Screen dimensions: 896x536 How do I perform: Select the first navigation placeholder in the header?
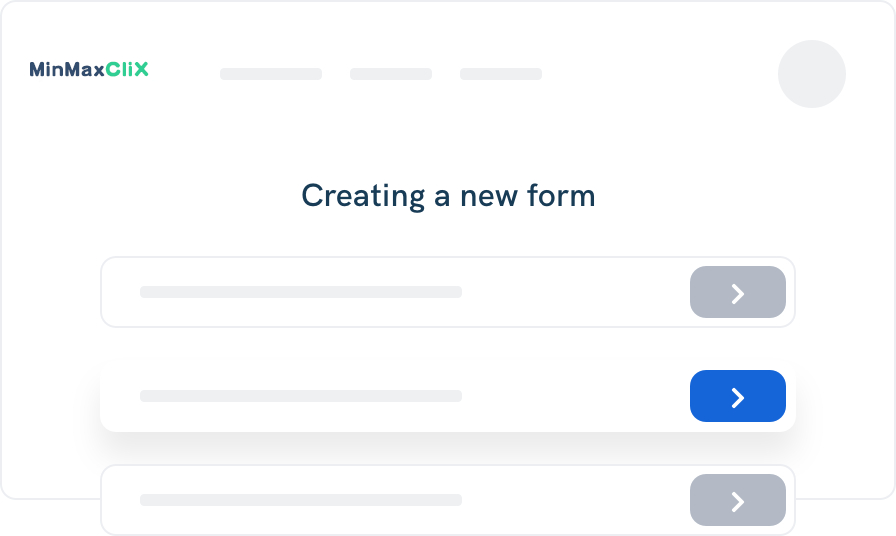pyautogui.click(x=270, y=74)
